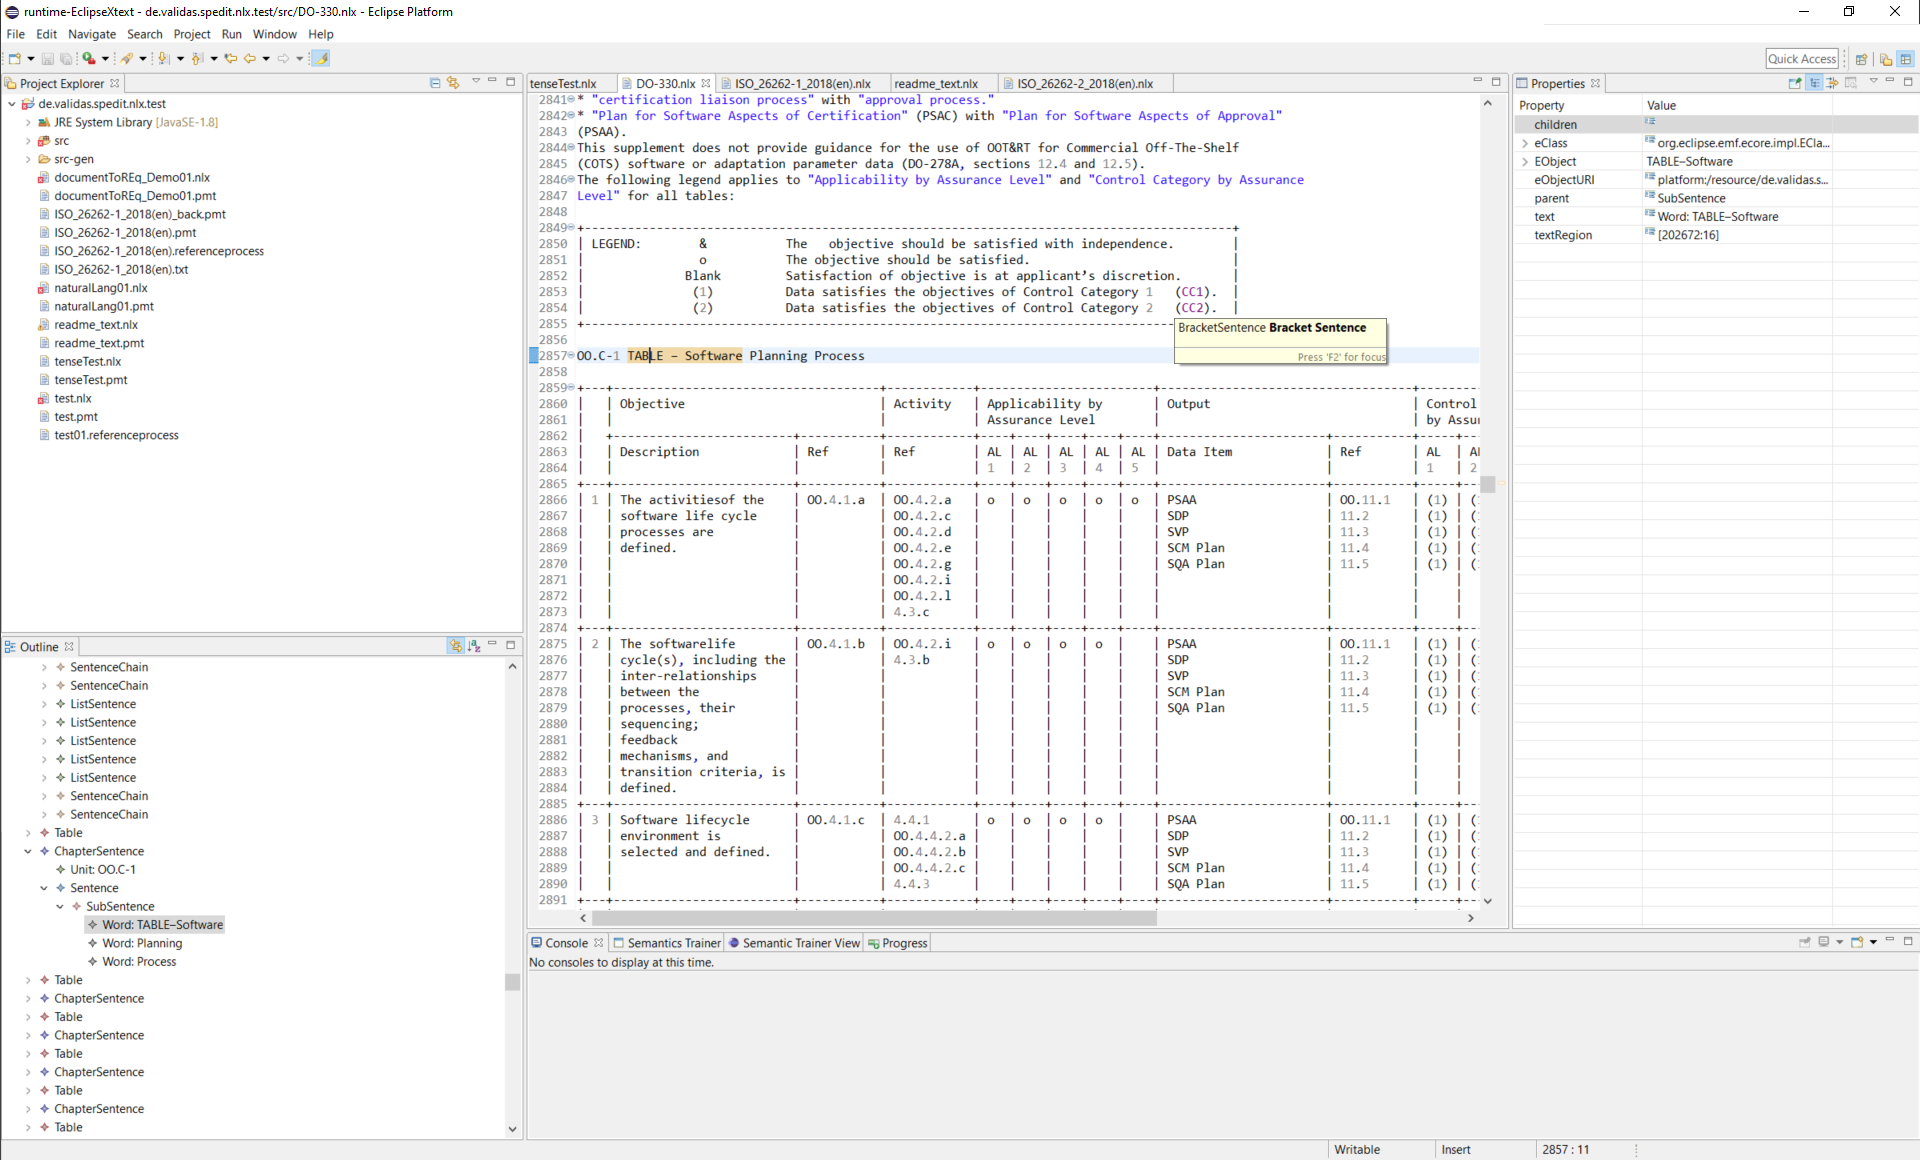Click the Quick Access search field
Image resolution: width=1920 pixels, height=1160 pixels.
(1801, 59)
